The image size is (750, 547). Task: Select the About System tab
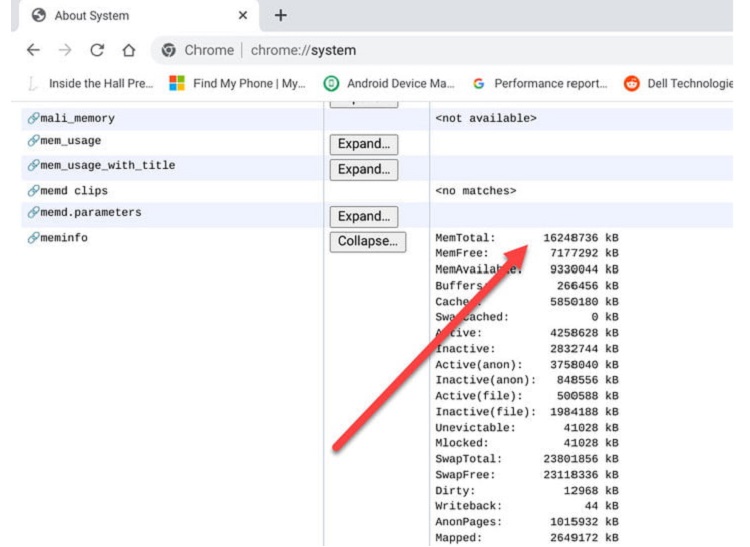tap(120, 16)
